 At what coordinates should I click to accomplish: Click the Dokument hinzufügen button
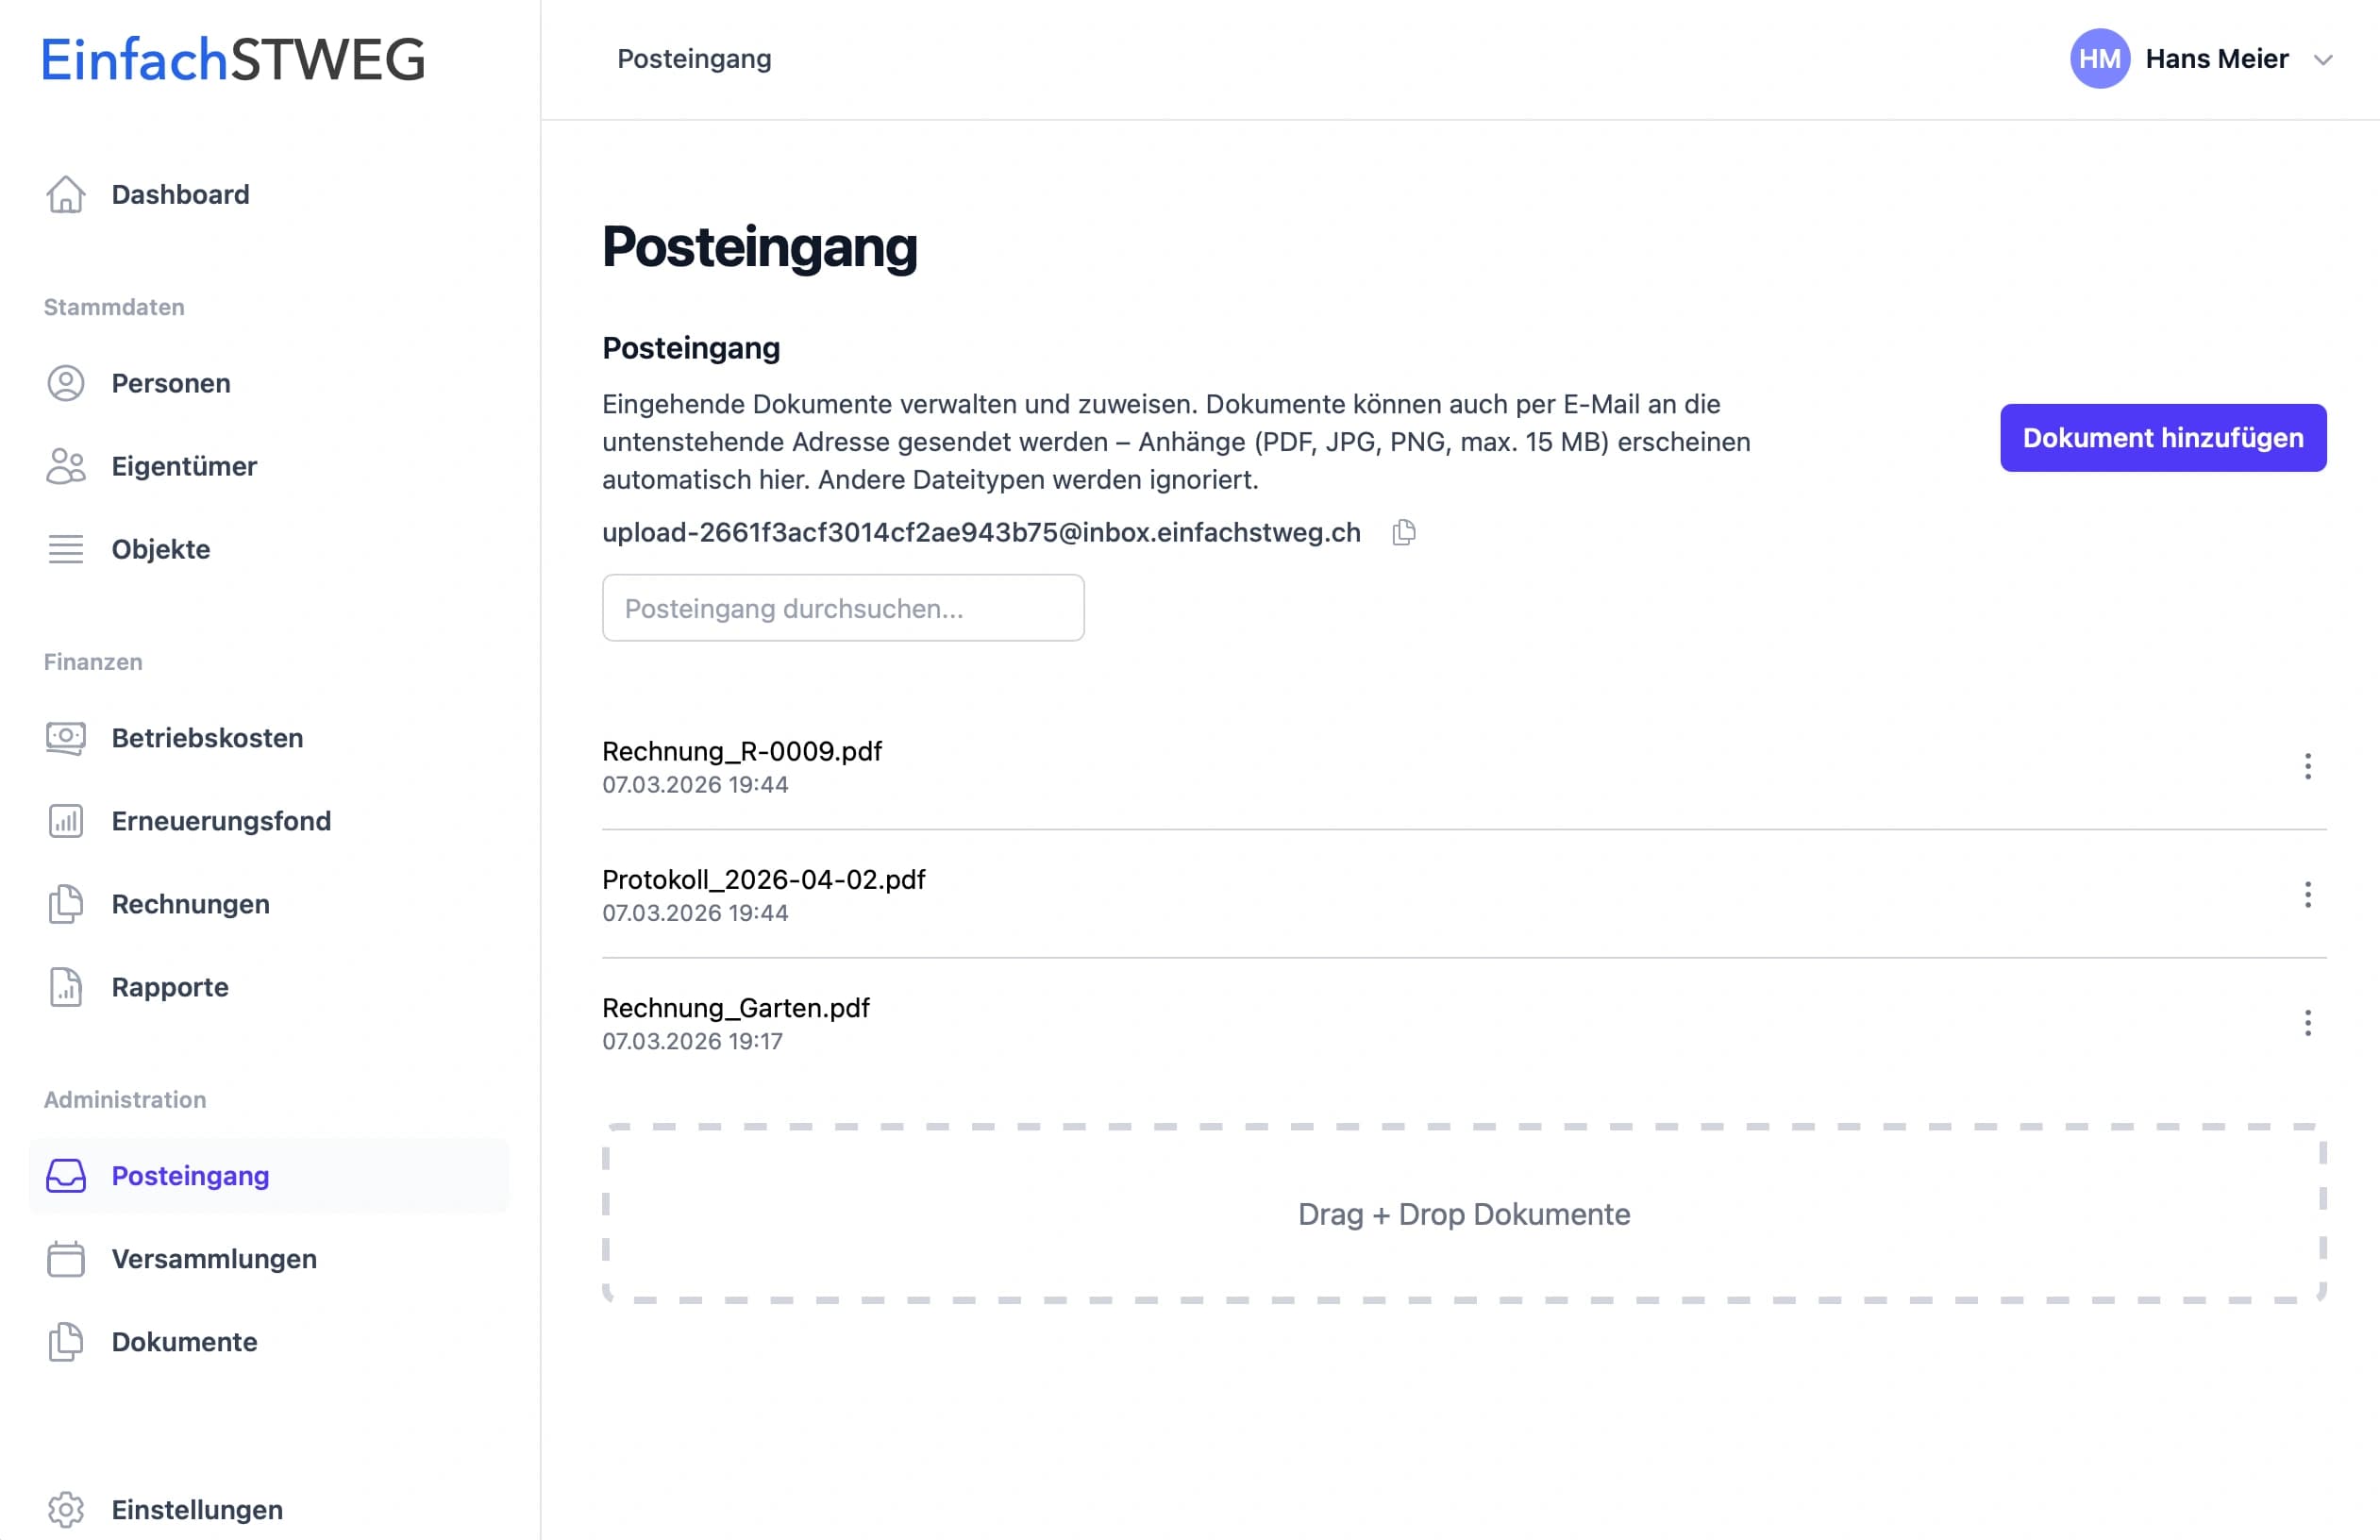2162,437
